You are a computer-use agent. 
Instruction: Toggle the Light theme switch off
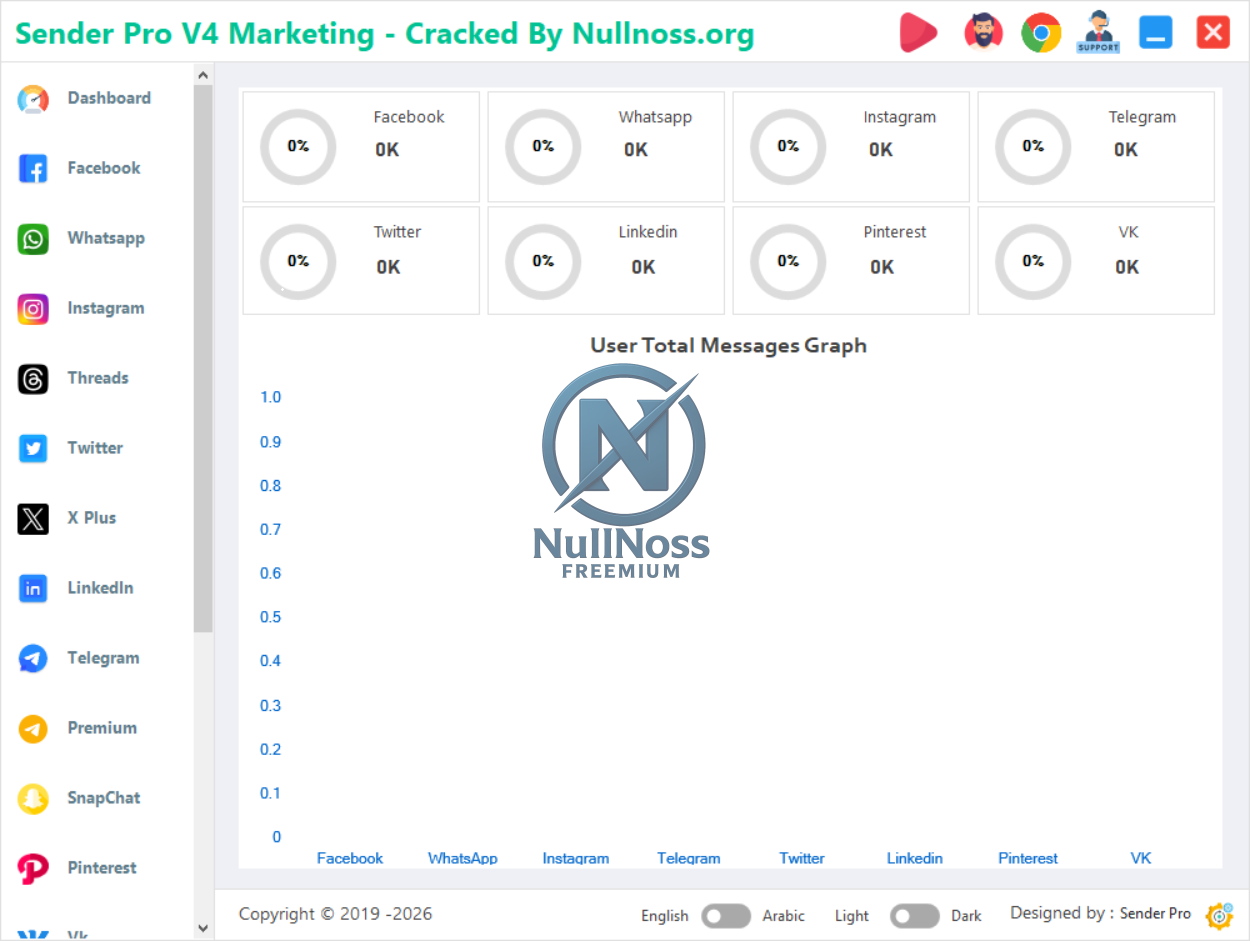913,916
